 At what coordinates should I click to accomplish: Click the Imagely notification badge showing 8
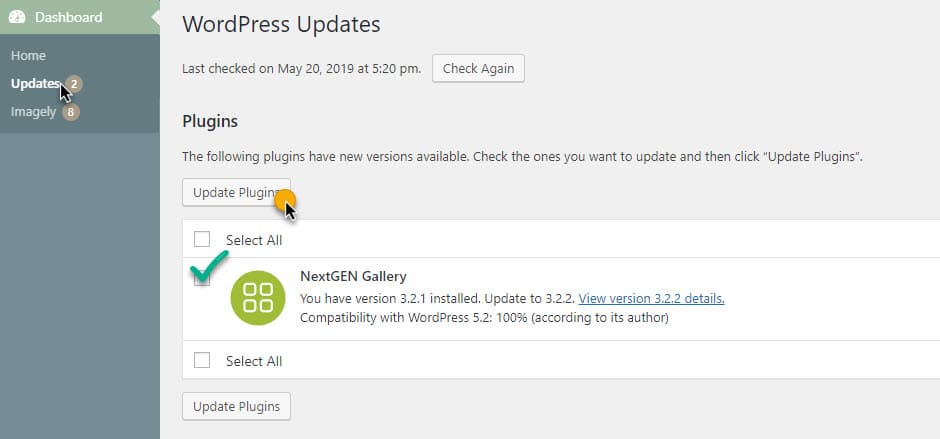click(x=71, y=112)
